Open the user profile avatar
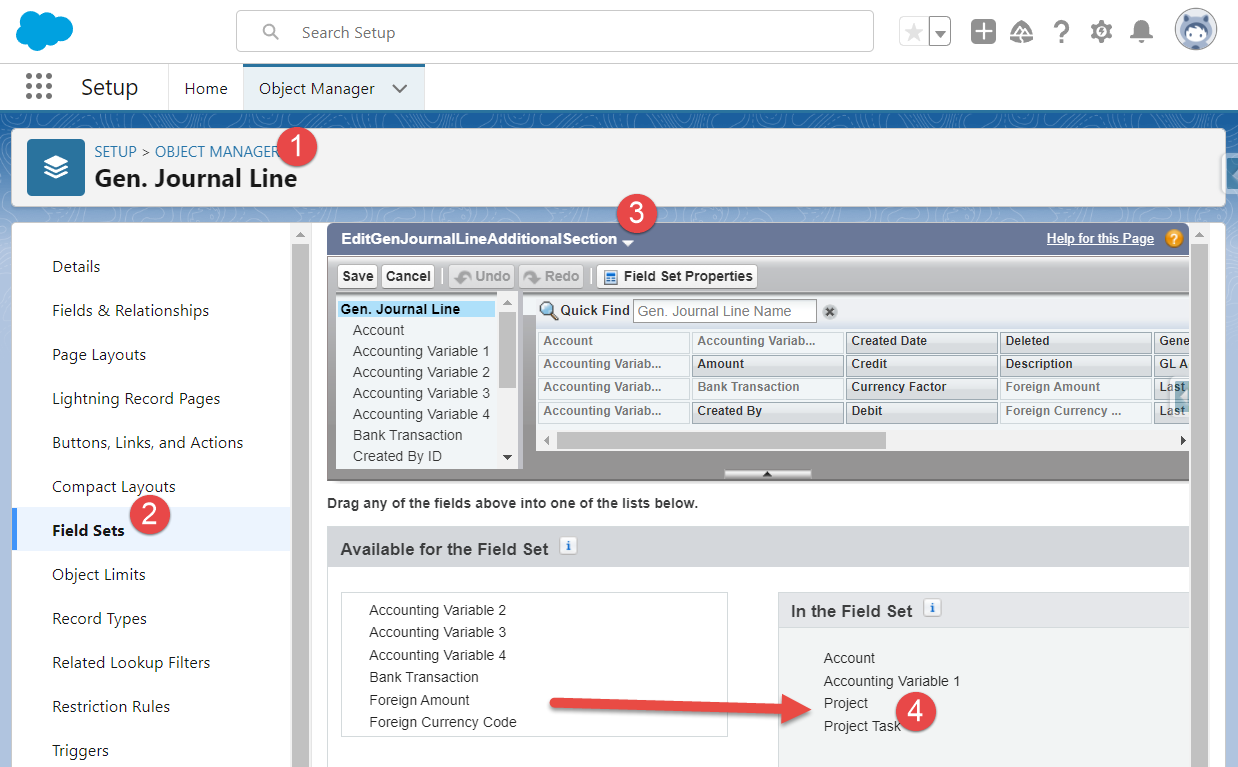Viewport: 1238px width, 767px height. (1196, 31)
